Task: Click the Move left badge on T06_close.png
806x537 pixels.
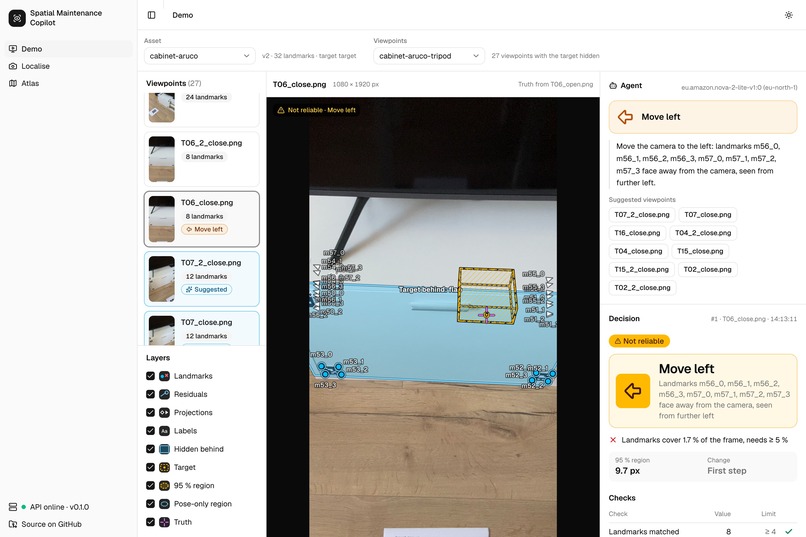Action: [x=205, y=229]
